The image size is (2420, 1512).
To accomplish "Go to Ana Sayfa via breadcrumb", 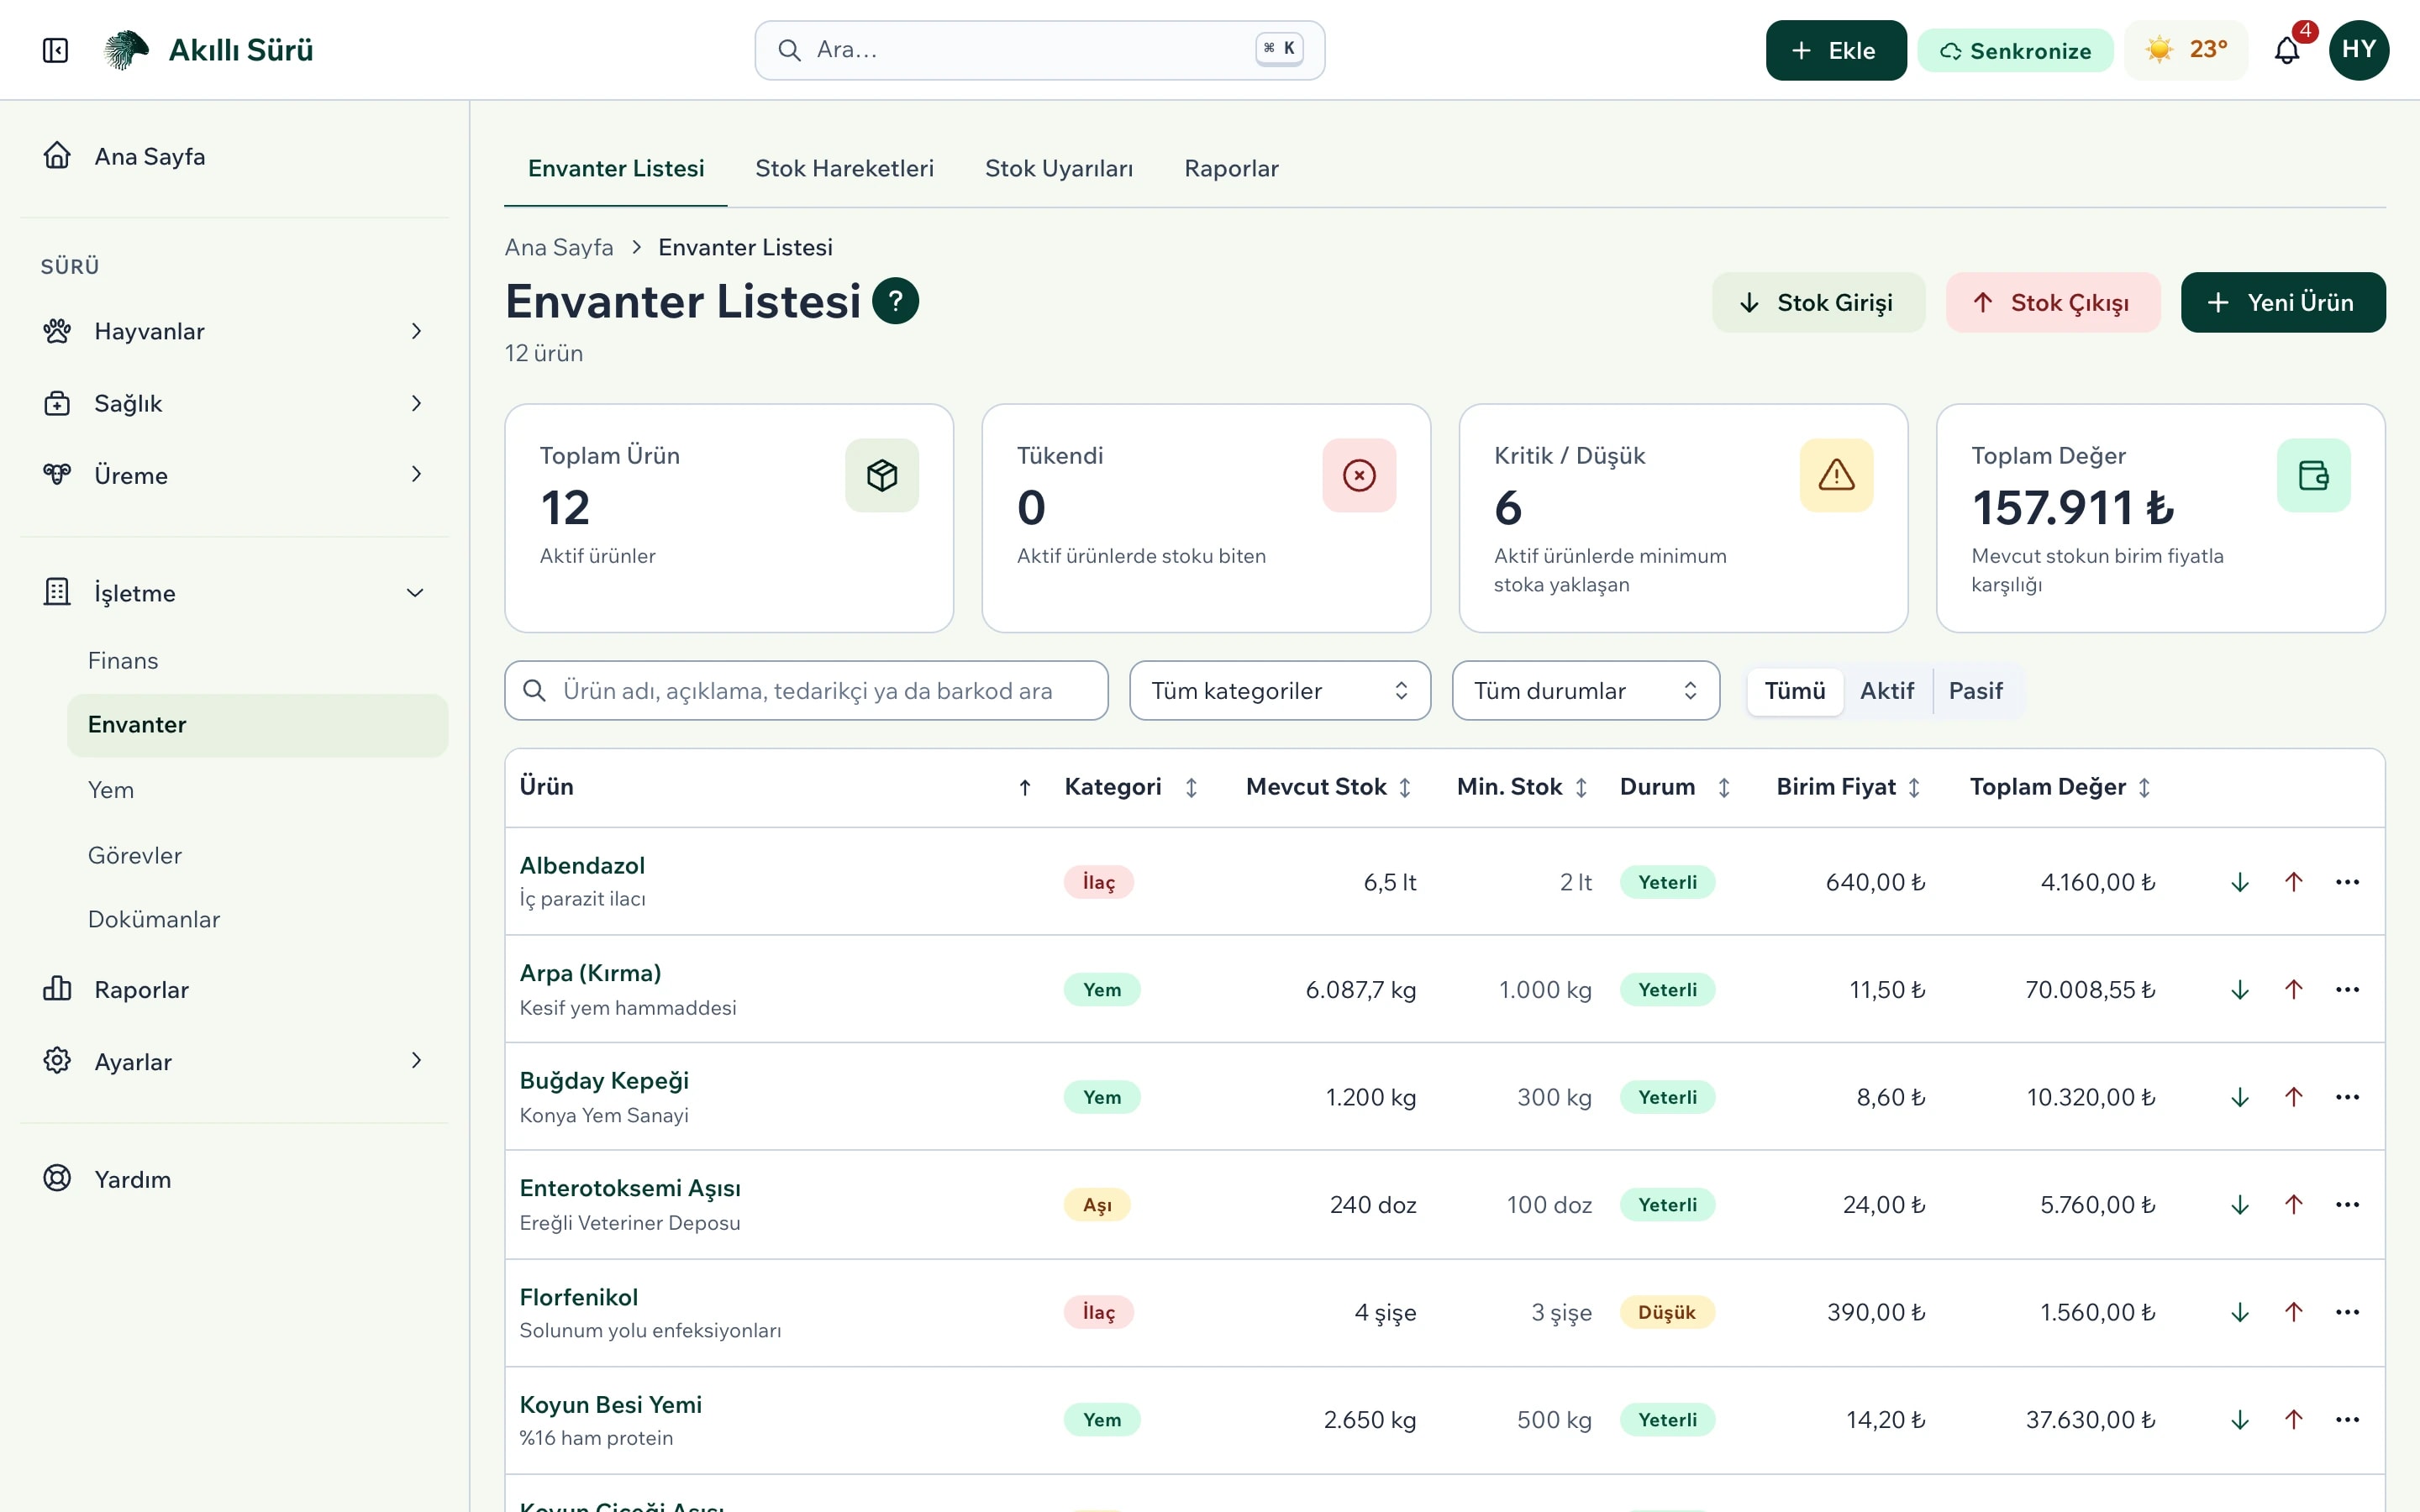I will [558, 247].
